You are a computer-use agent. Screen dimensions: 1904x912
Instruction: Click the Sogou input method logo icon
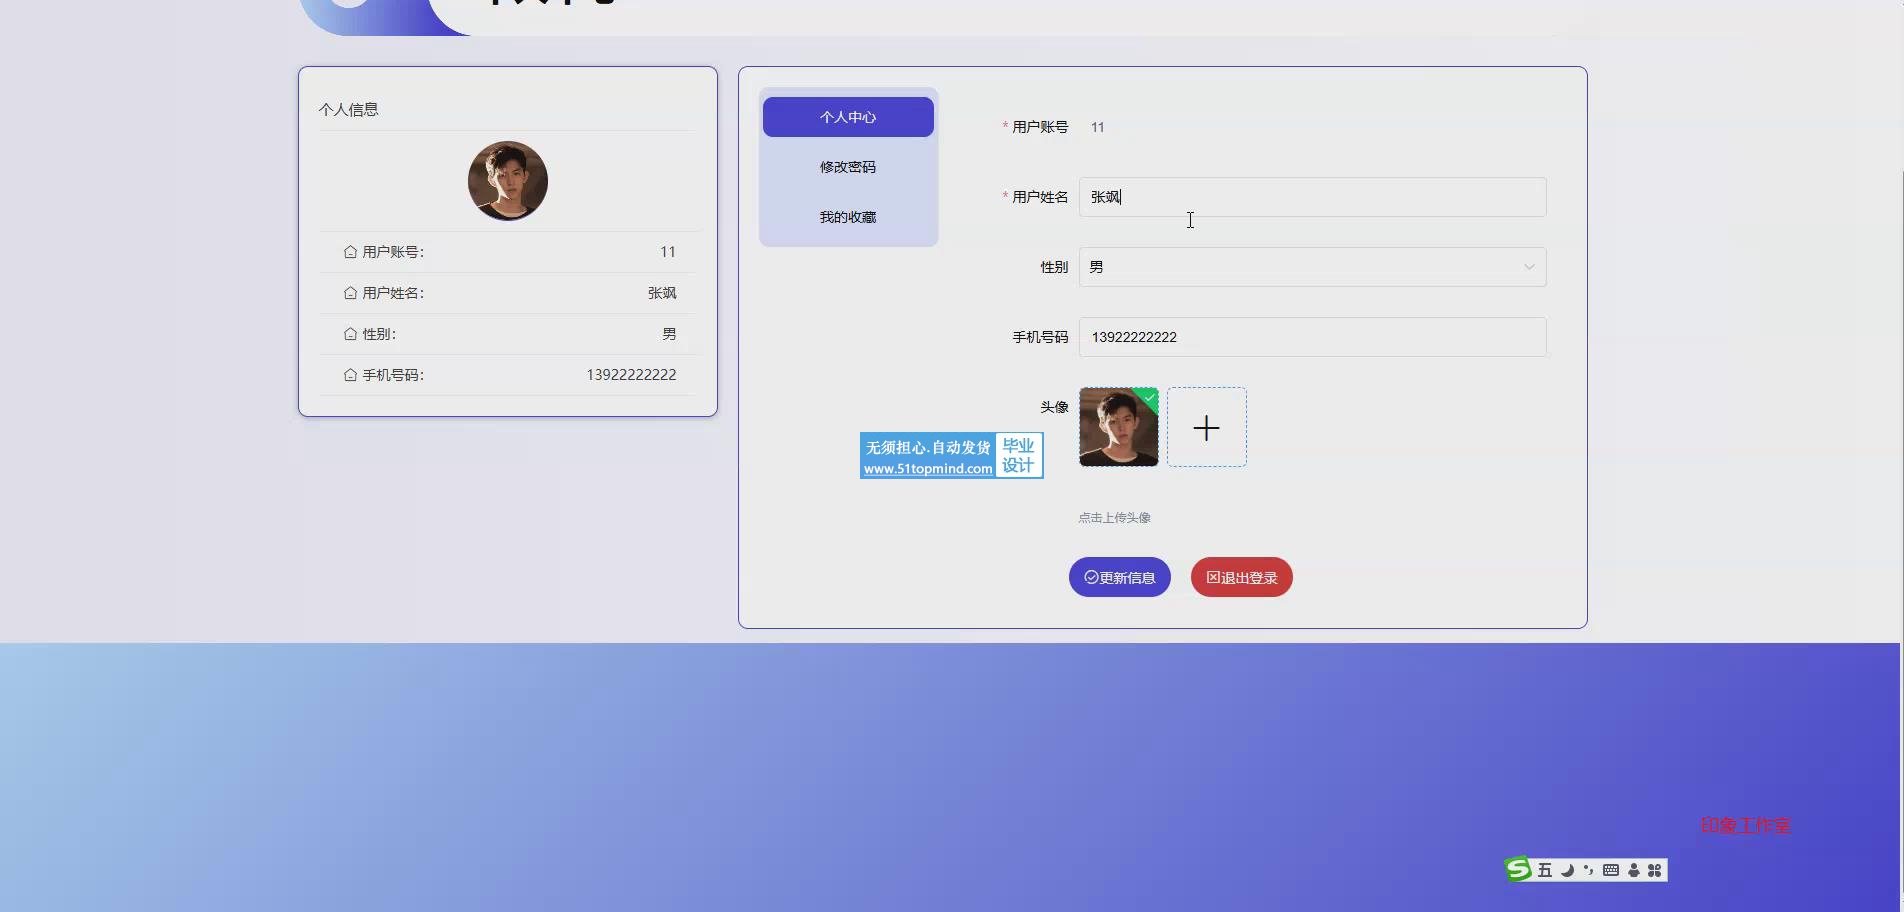(1518, 869)
